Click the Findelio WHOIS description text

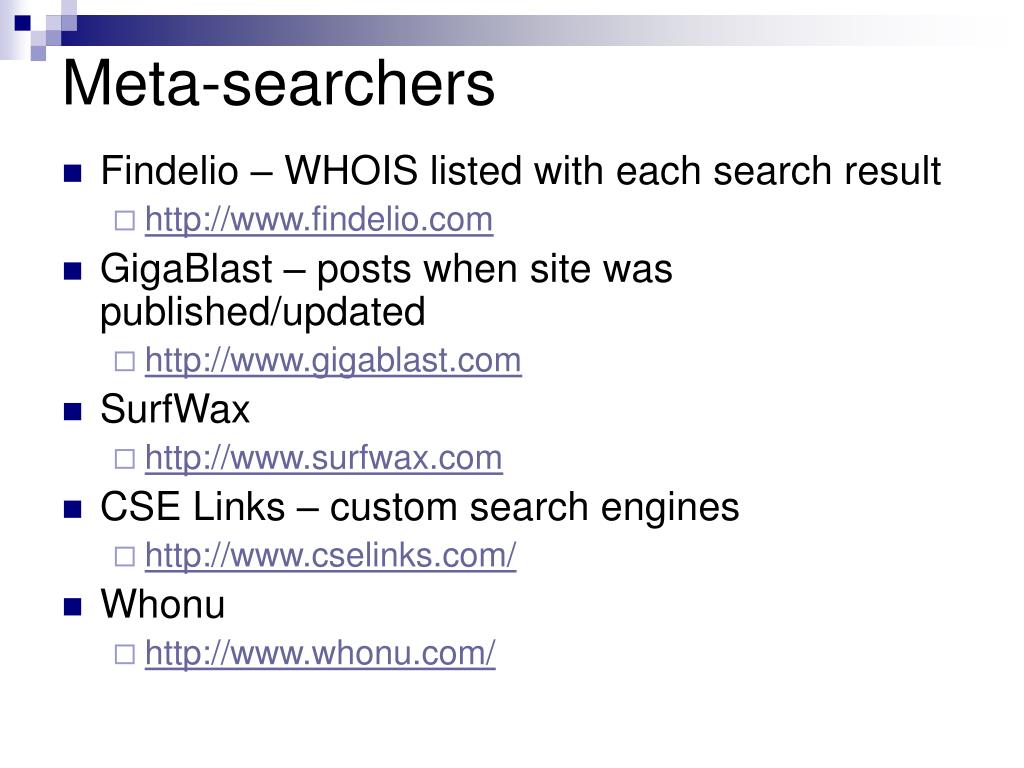tap(520, 171)
